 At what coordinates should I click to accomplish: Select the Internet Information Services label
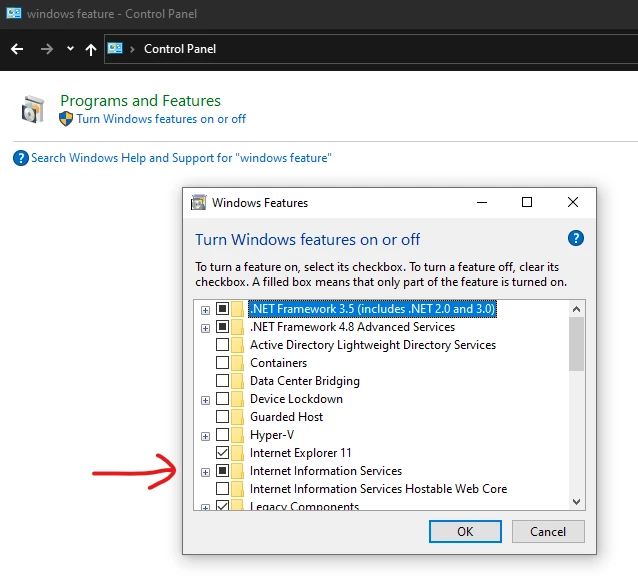click(x=326, y=471)
